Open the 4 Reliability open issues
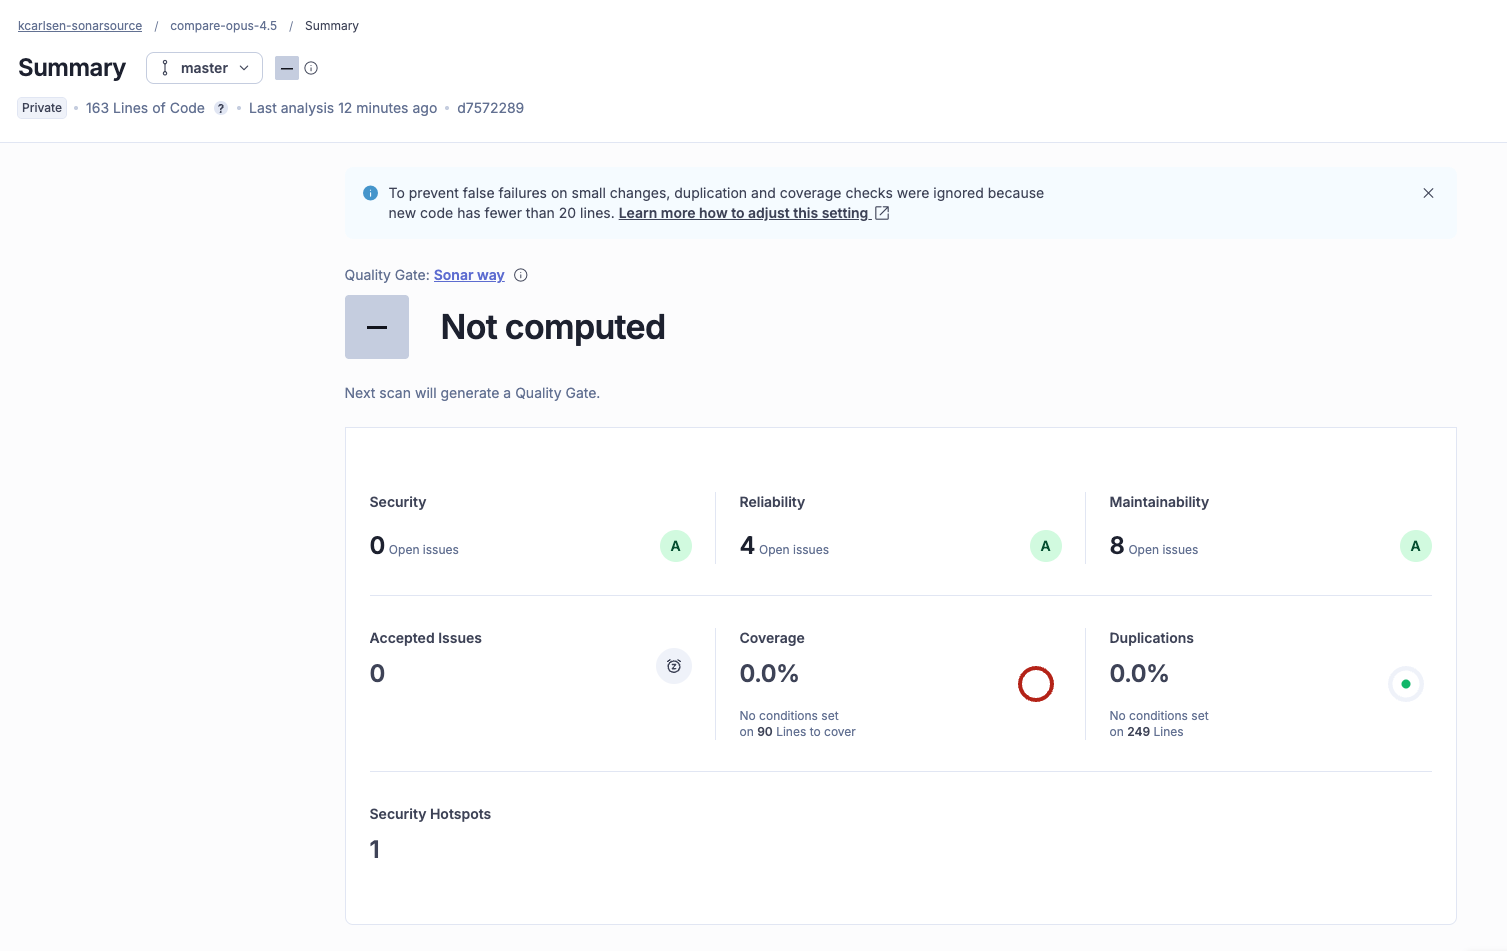The height and width of the screenshot is (951, 1507). tap(747, 546)
